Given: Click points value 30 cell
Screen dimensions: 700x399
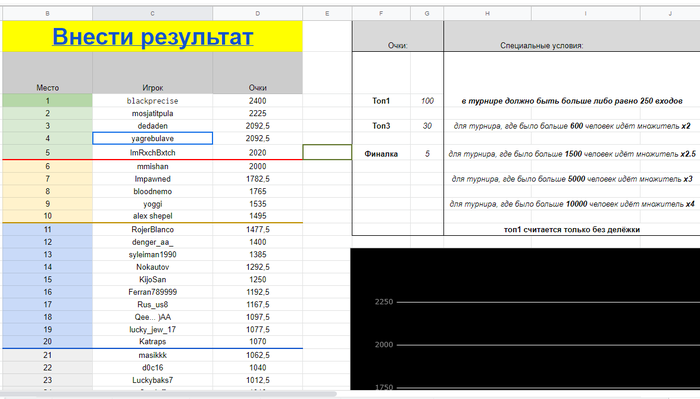Looking at the screenshot, I should (x=427, y=126).
